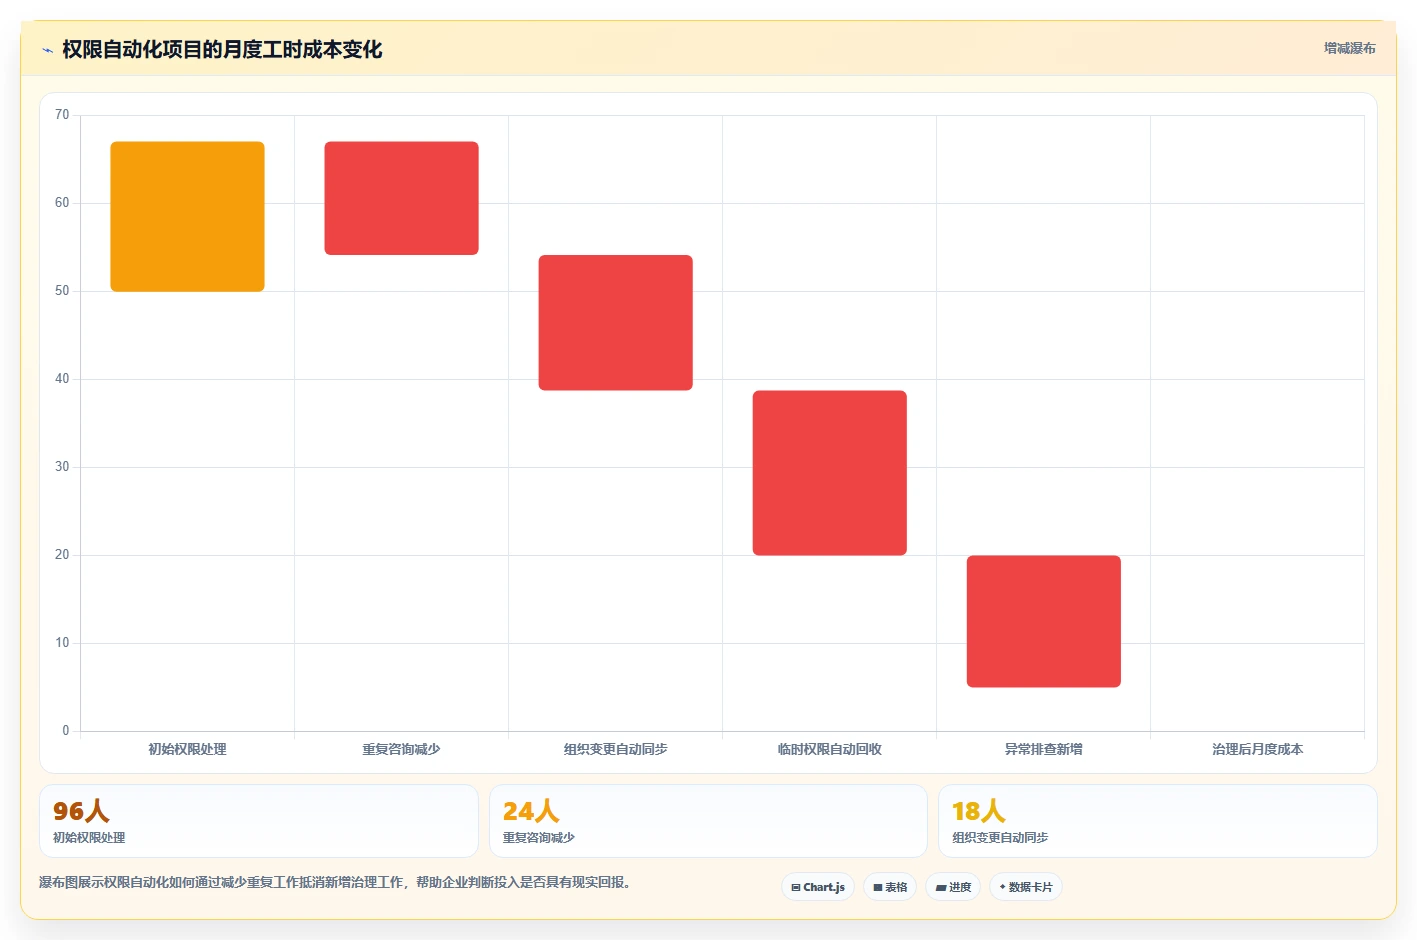Click the 进度 tag chip

[952, 887]
